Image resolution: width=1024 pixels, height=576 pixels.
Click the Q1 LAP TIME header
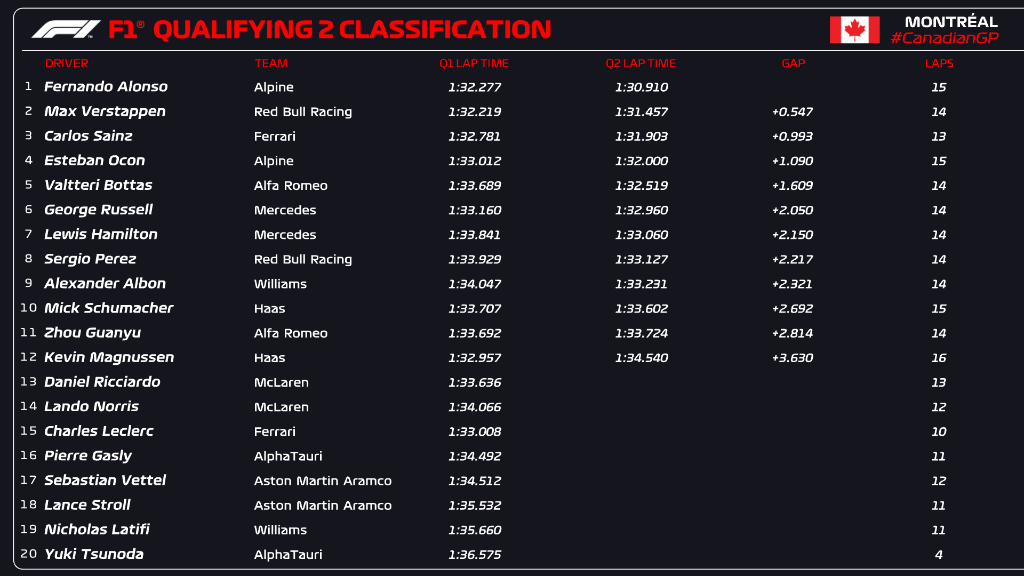point(474,63)
